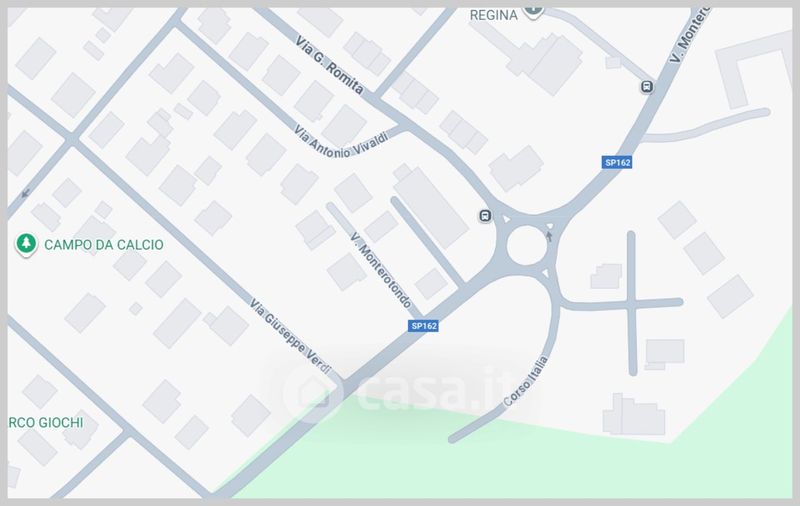Select the Via G. Romita street label
This screenshot has width=800, height=506.
[x=329, y=65]
